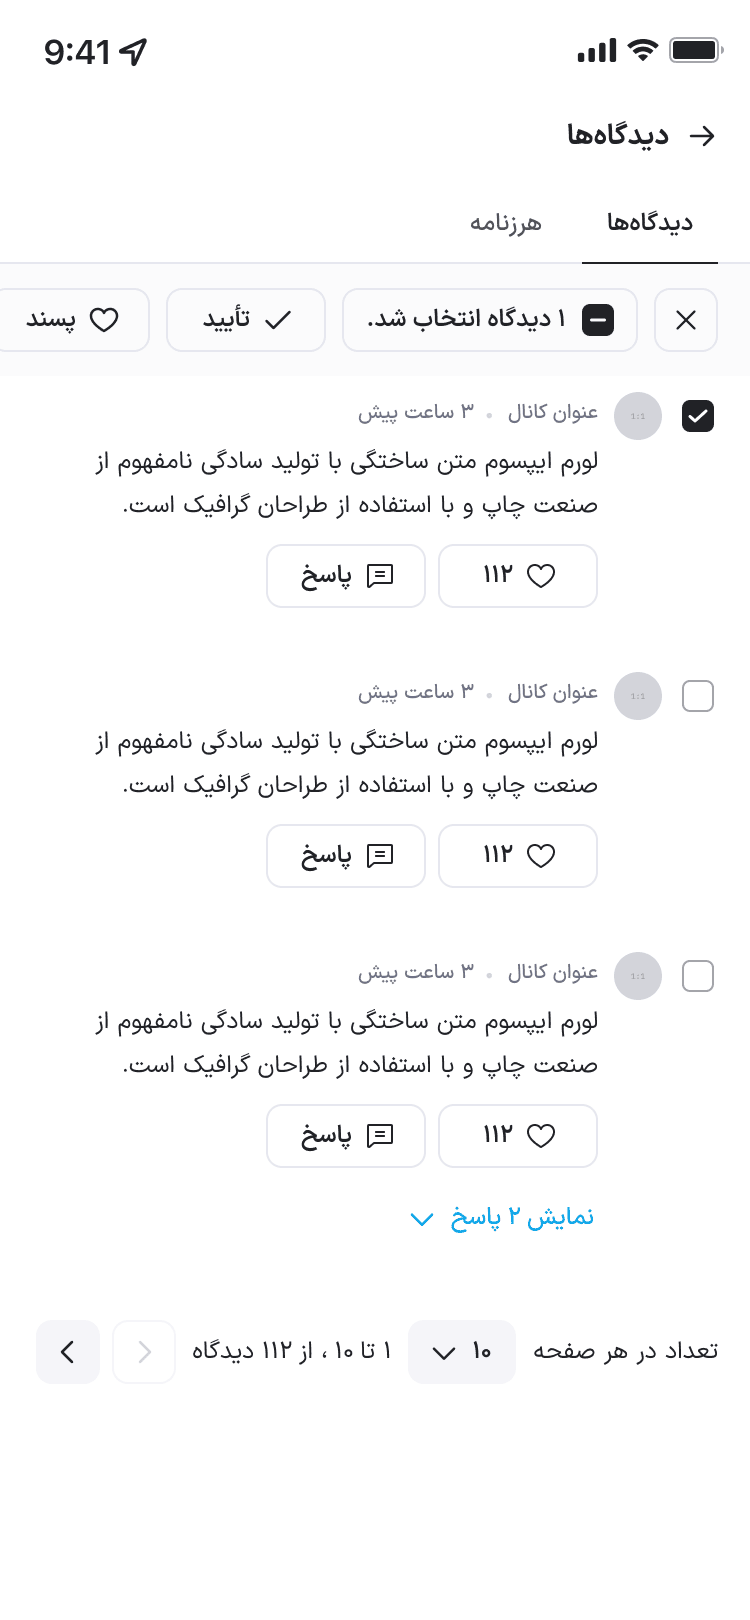Switch to the هرزنامه tab
Image resolution: width=750 pixels, height=1620 pixels.
click(506, 222)
